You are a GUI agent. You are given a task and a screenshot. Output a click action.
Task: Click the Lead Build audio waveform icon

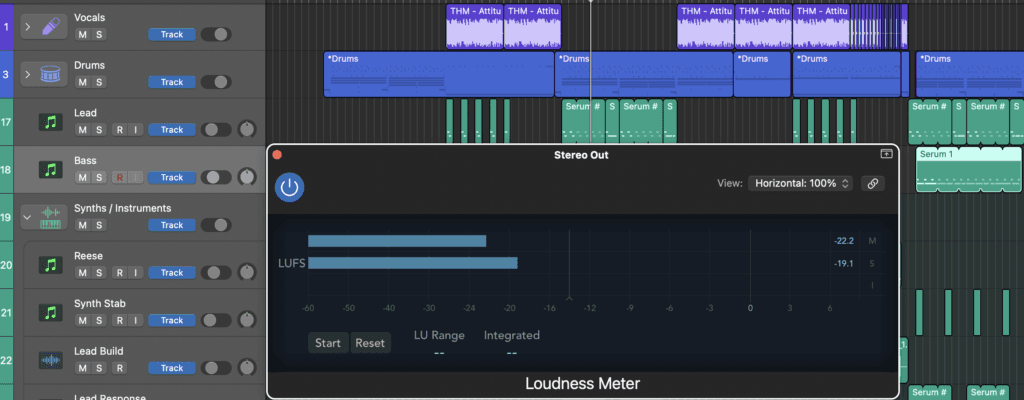click(x=50, y=360)
